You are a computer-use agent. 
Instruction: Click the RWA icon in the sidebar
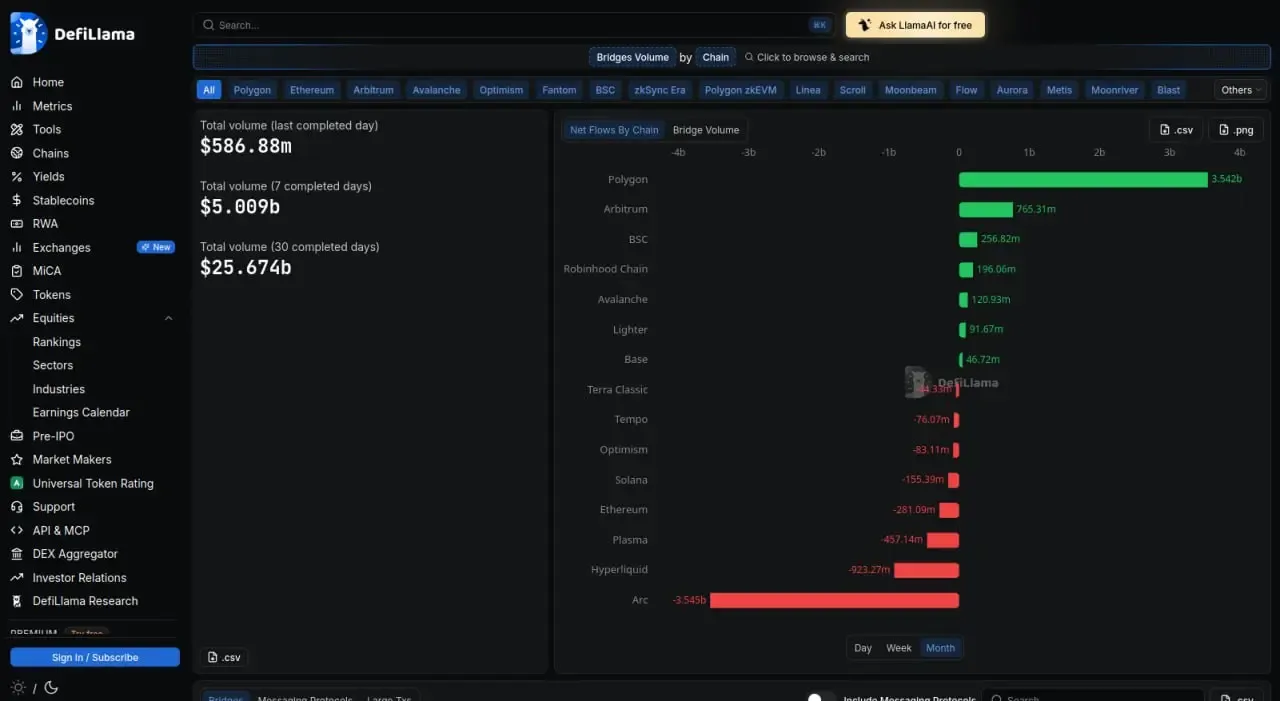coord(16,223)
